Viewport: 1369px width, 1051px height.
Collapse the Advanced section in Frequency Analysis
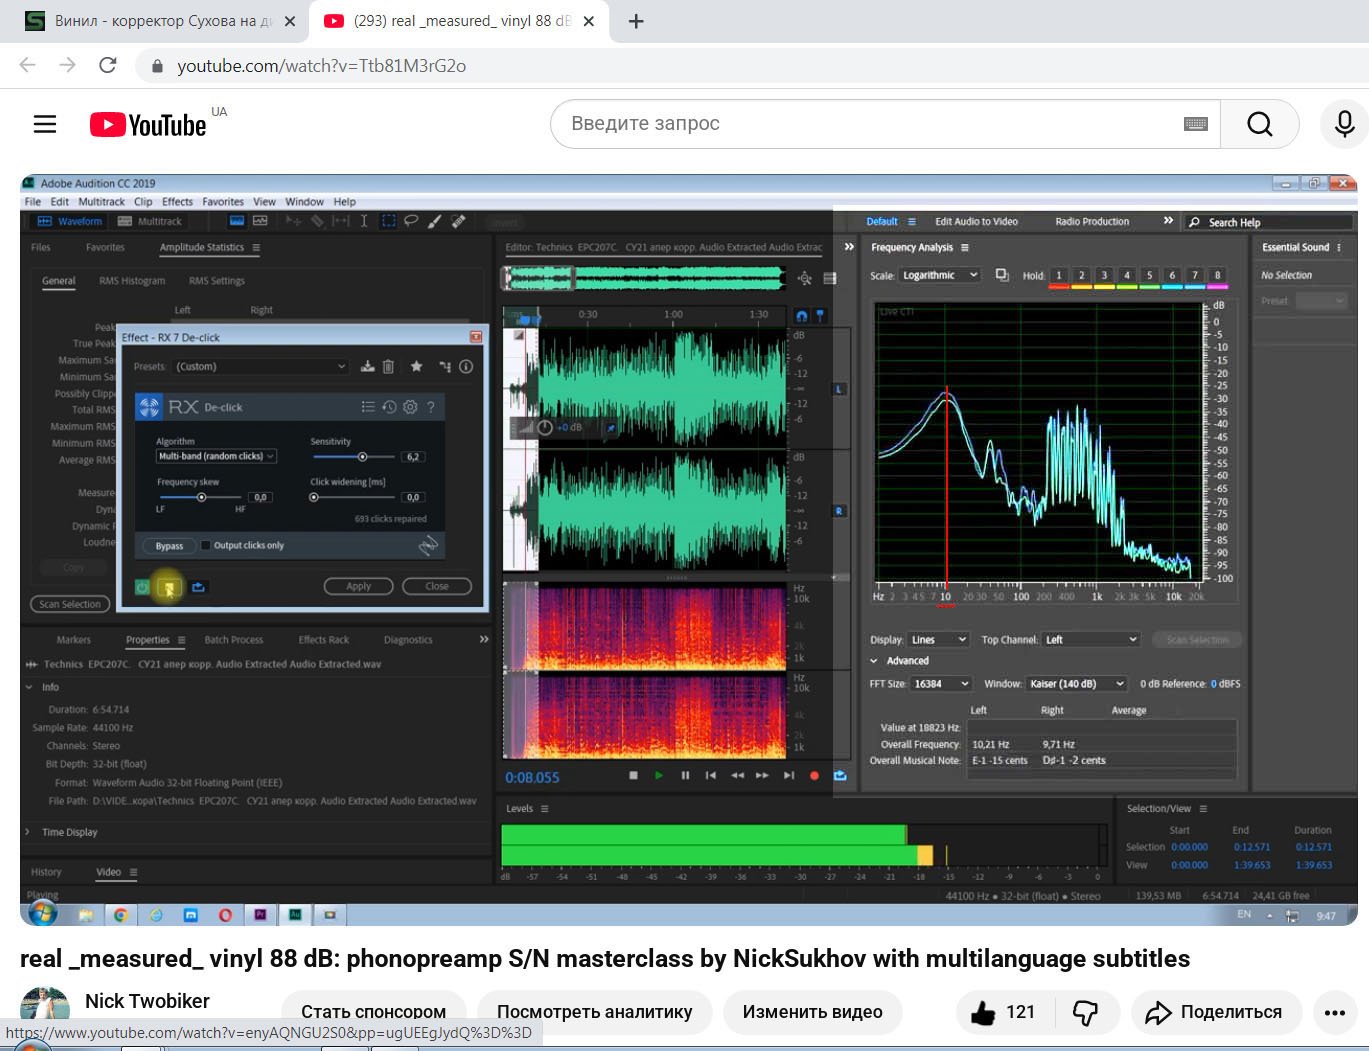(874, 661)
